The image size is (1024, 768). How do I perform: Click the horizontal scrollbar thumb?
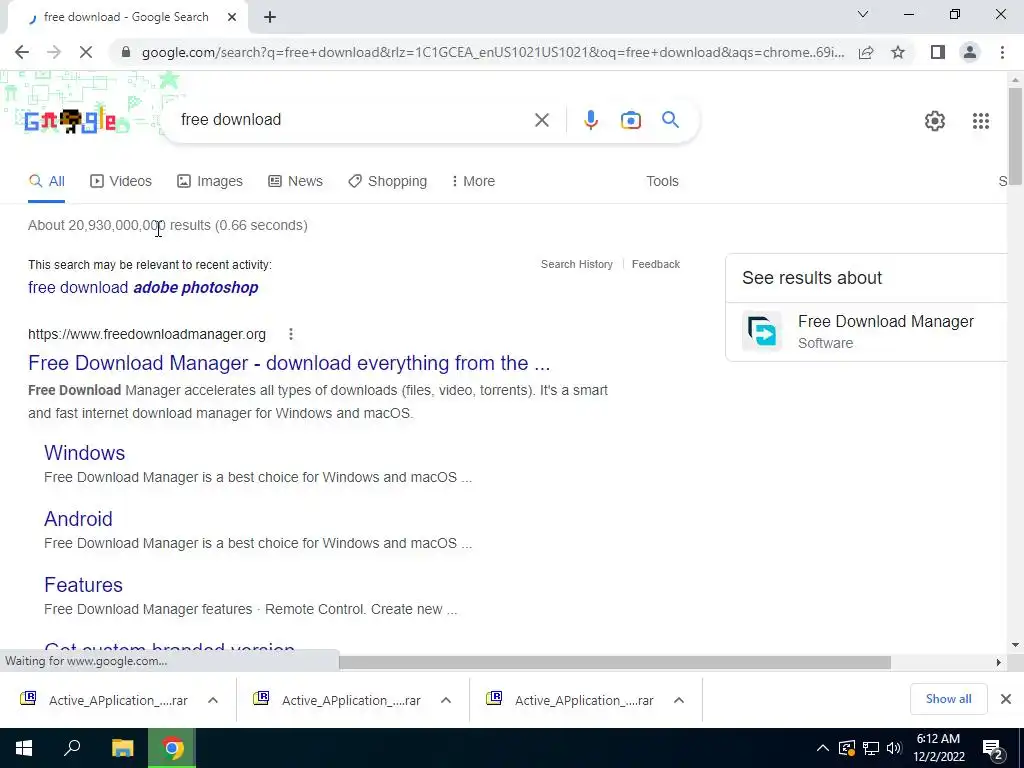[x=615, y=662]
